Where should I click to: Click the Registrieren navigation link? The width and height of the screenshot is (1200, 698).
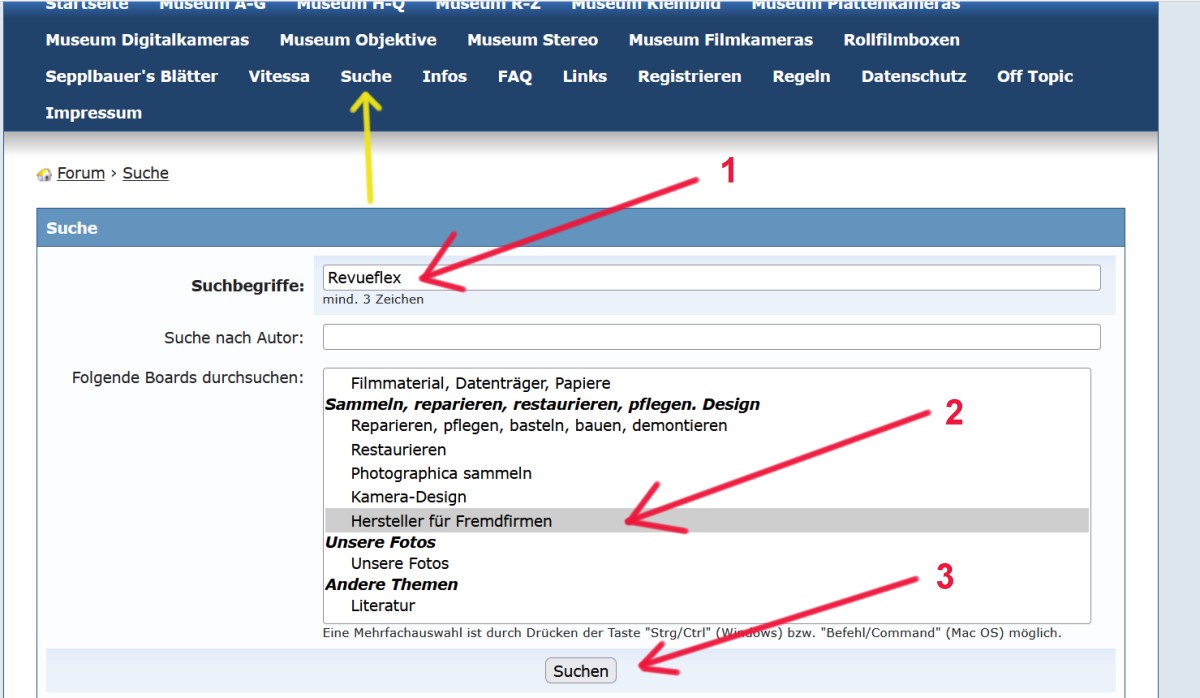coord(690,76)
